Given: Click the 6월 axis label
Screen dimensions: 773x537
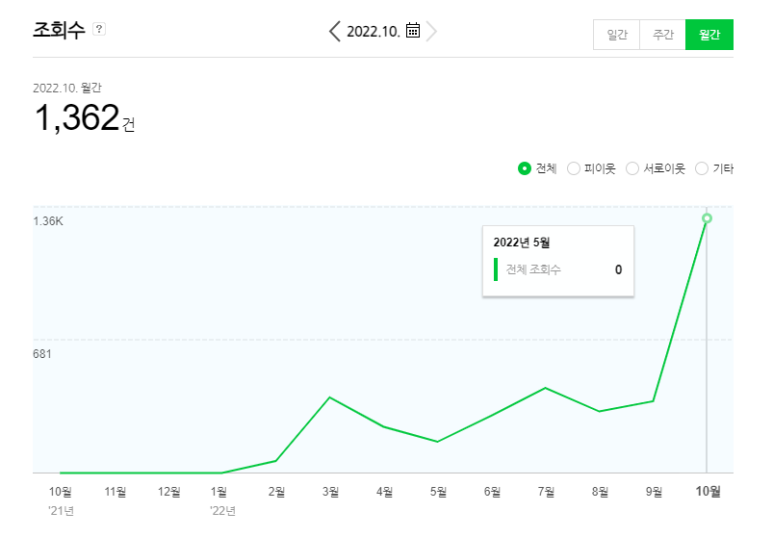Looking at the screenshot, I should 492,492.
